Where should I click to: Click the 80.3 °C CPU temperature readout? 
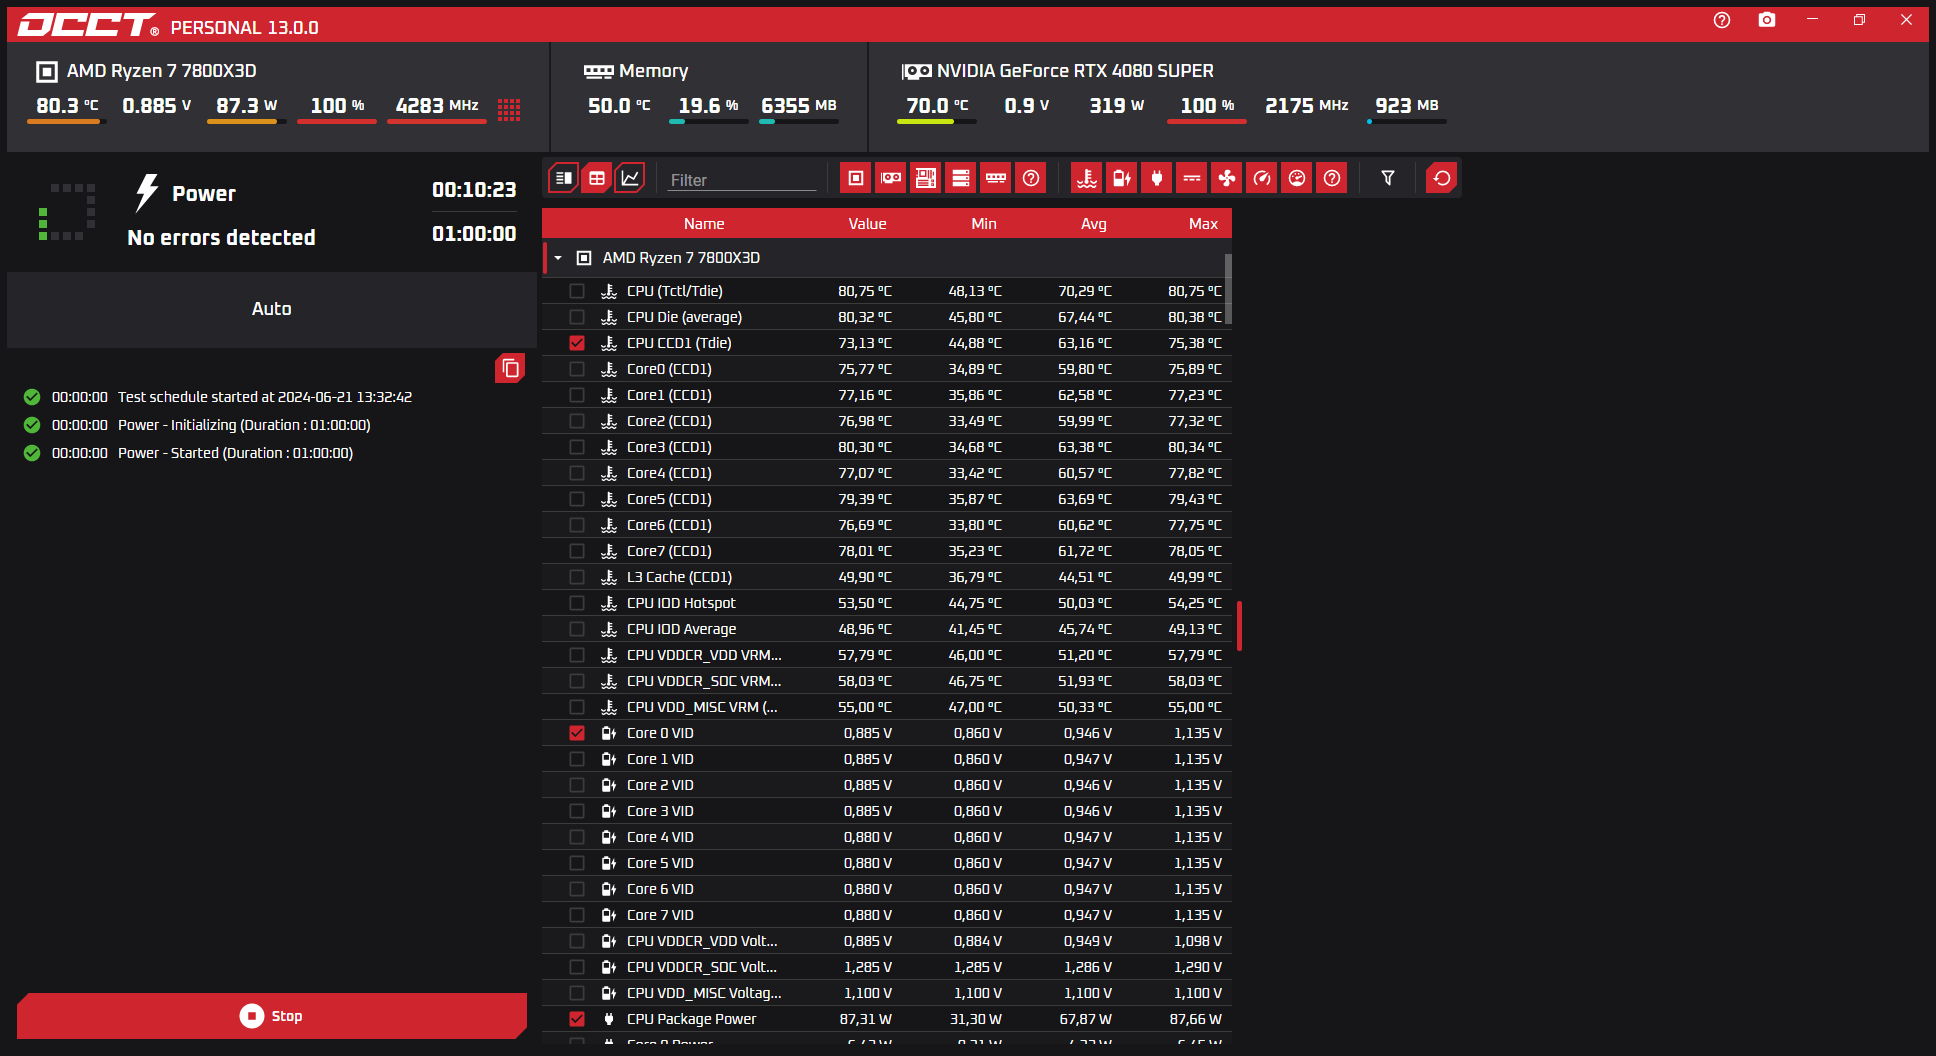(67, 106)
